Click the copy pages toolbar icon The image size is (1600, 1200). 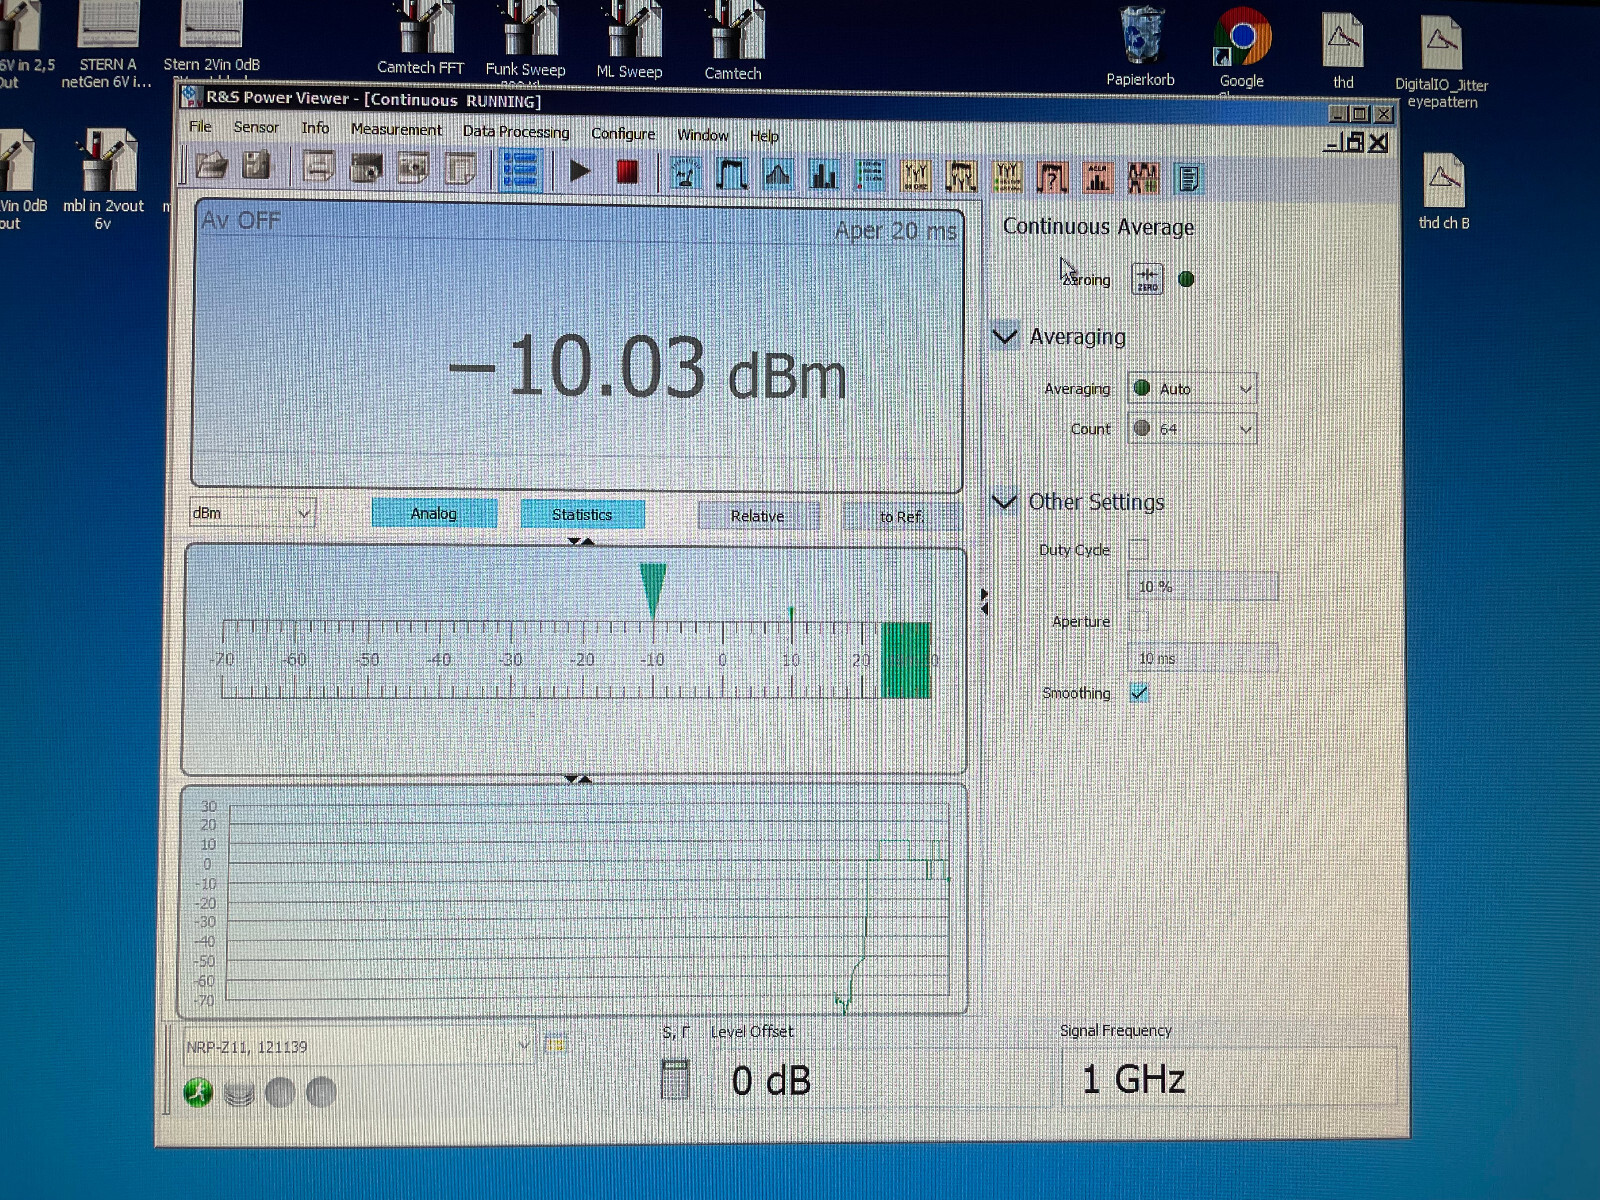click(x=460, y=169)
